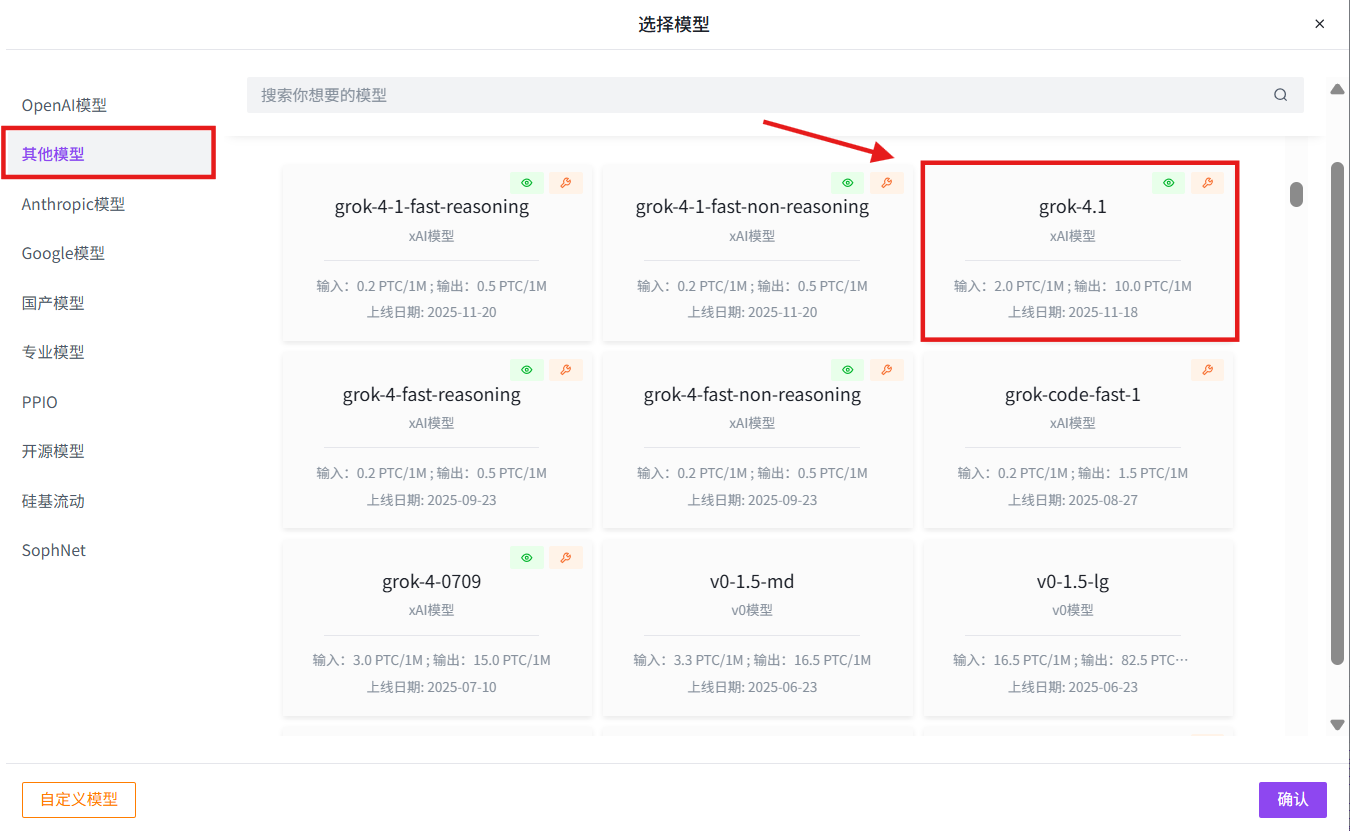Click the wrench icon on grok-4-0709
This screenshot has width=1350, height=831.
point(567,557)
